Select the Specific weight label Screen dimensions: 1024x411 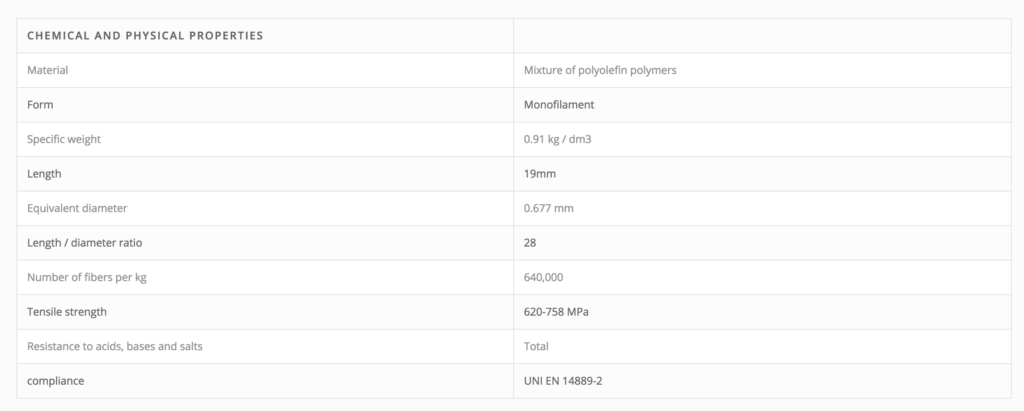coord(63,139)
